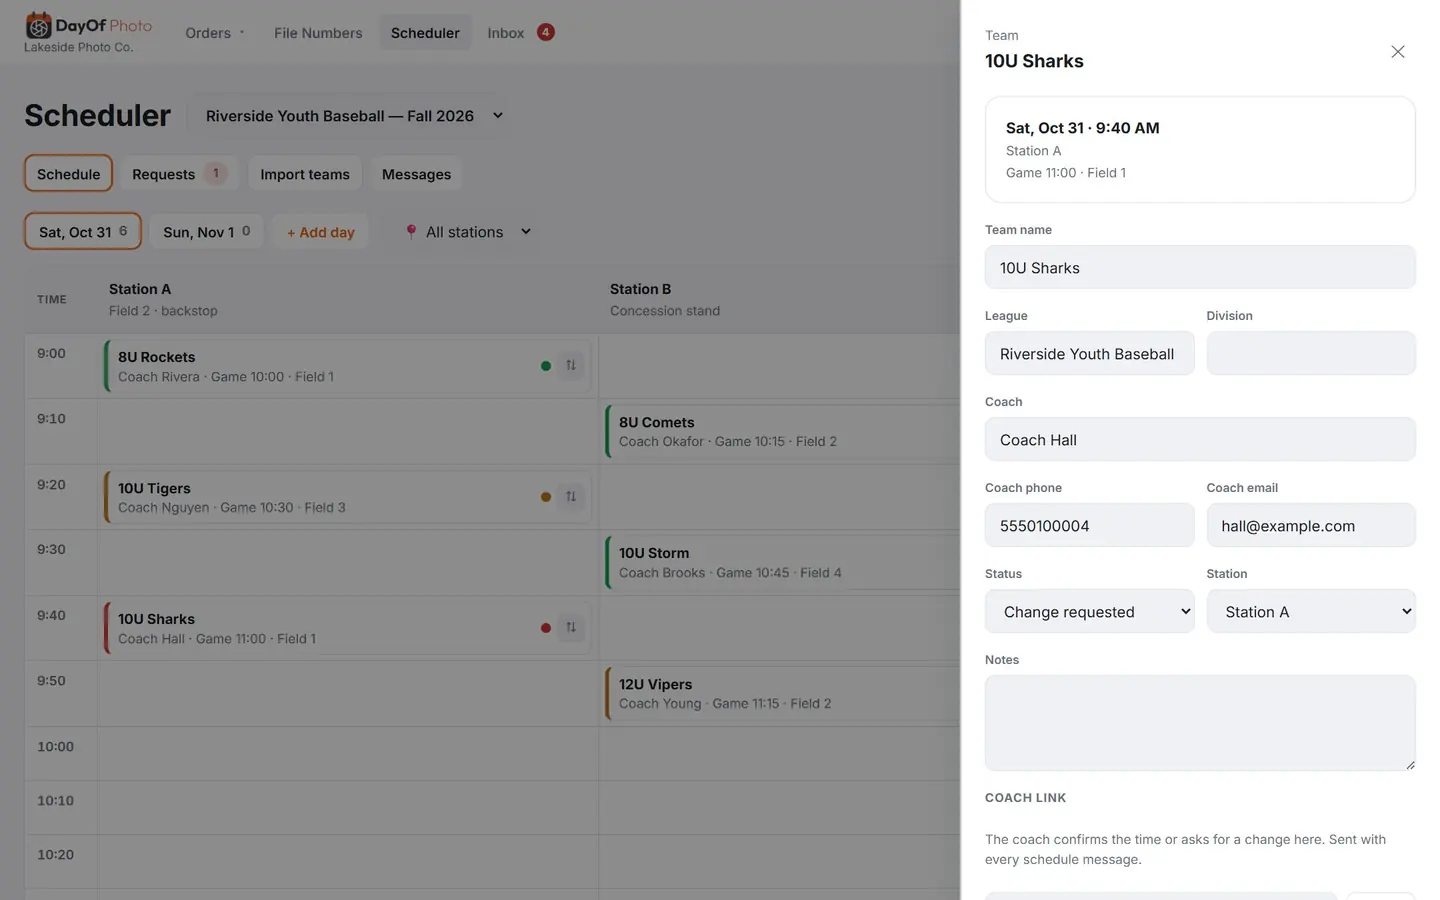Click the DayOf Photo camera logo icon

pyautogui.click(x=38, y=25)
